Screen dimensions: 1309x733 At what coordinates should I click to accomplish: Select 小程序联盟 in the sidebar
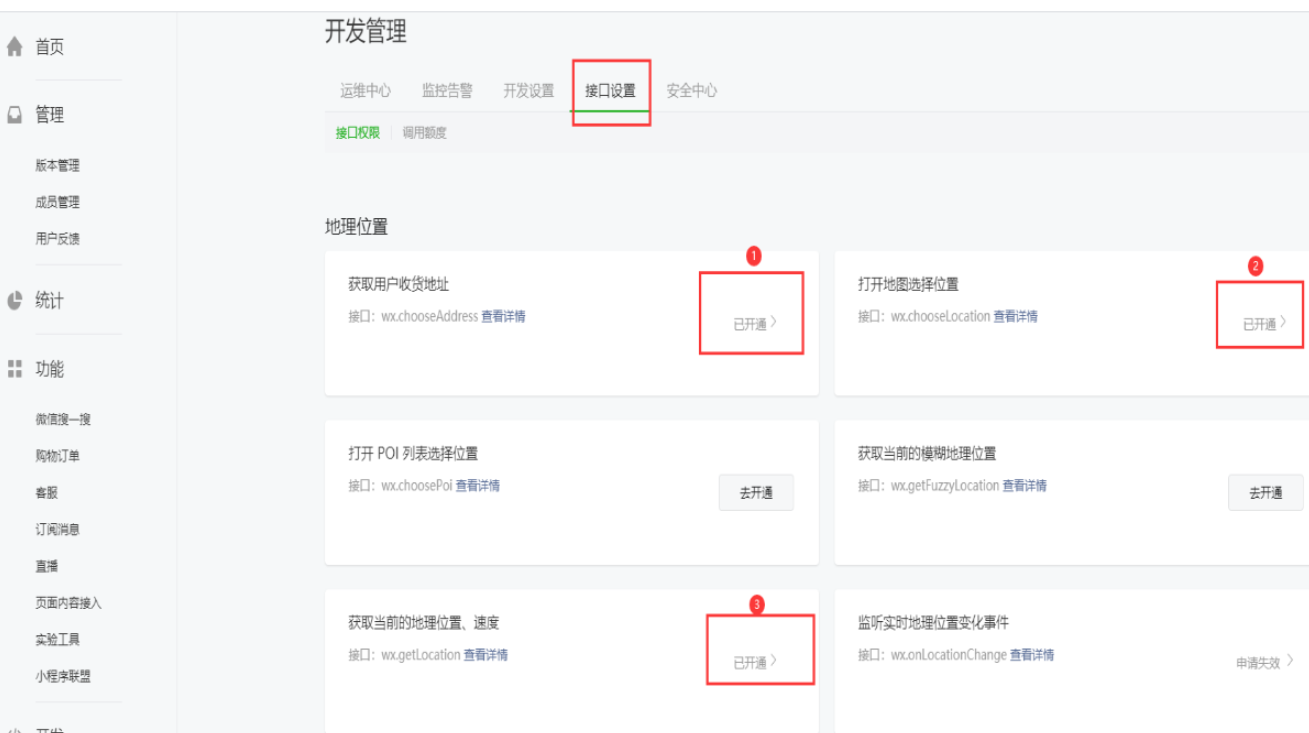click(63, 676)
